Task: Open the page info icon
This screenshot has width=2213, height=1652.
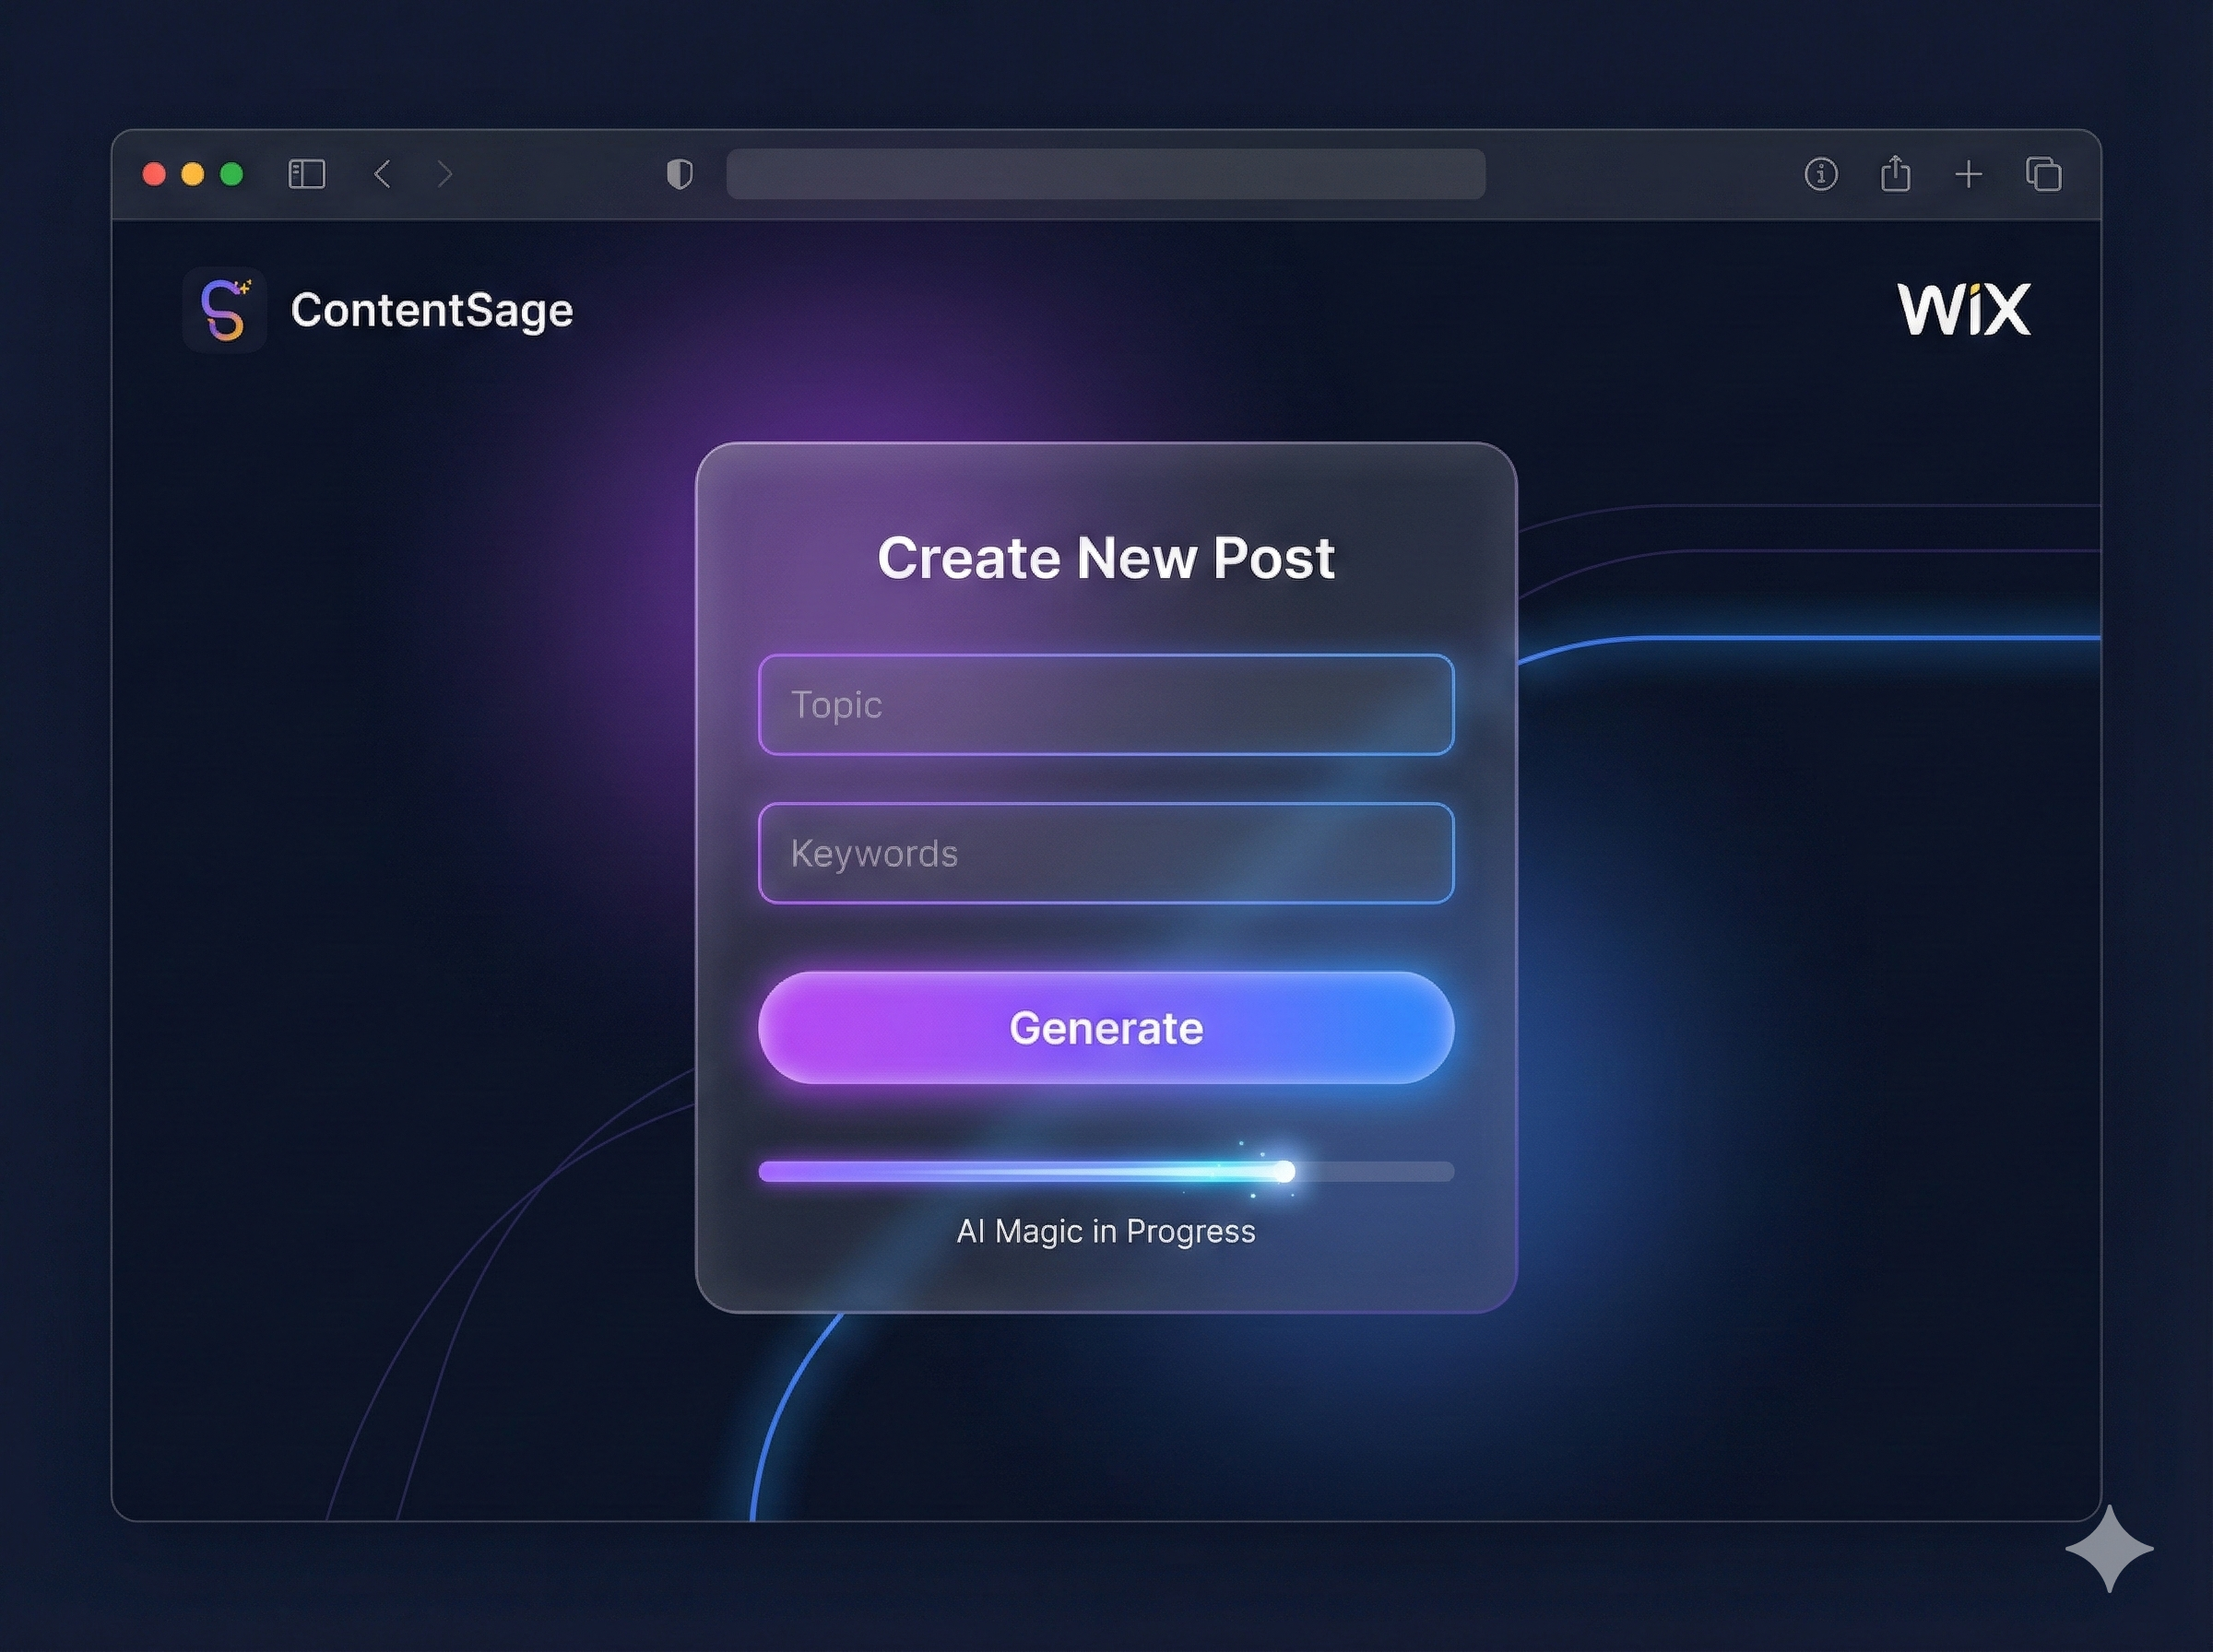Action: click(x=1820, y=174)
